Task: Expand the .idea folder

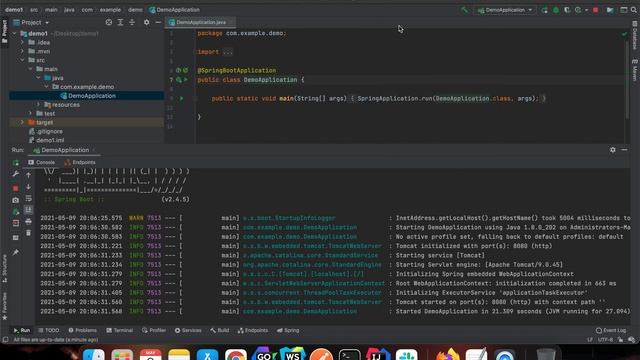Action: 22,42
